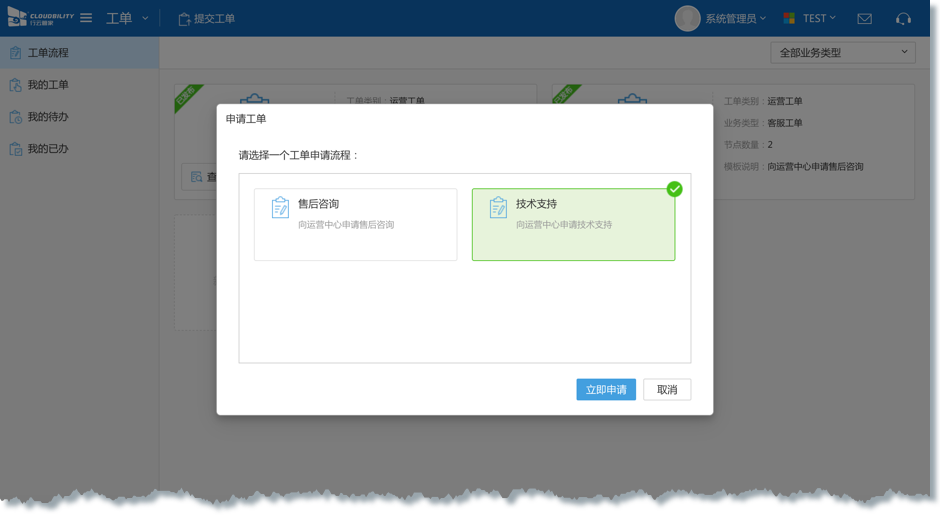The height and width of the screenshot is (516, 940).
Task: Click the 我的待办 sidebar icon
Action: [x=16, y=117]
